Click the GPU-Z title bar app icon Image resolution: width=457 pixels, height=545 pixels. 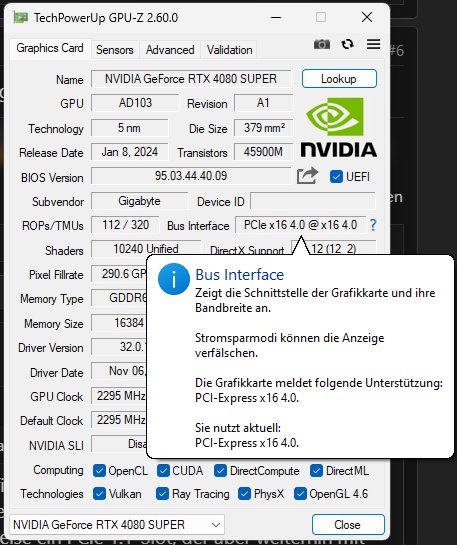tap(21, 17)
